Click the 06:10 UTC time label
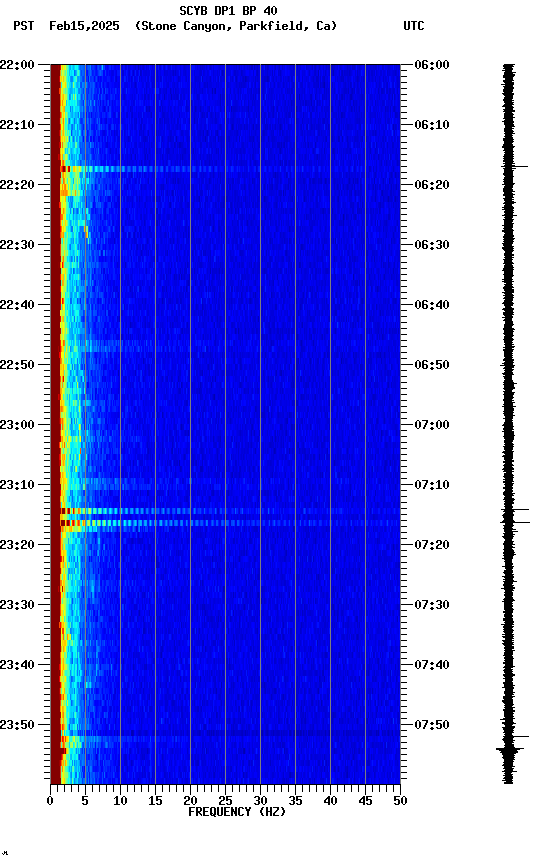Screen dimensions: 552x864 tap(432, 125)
